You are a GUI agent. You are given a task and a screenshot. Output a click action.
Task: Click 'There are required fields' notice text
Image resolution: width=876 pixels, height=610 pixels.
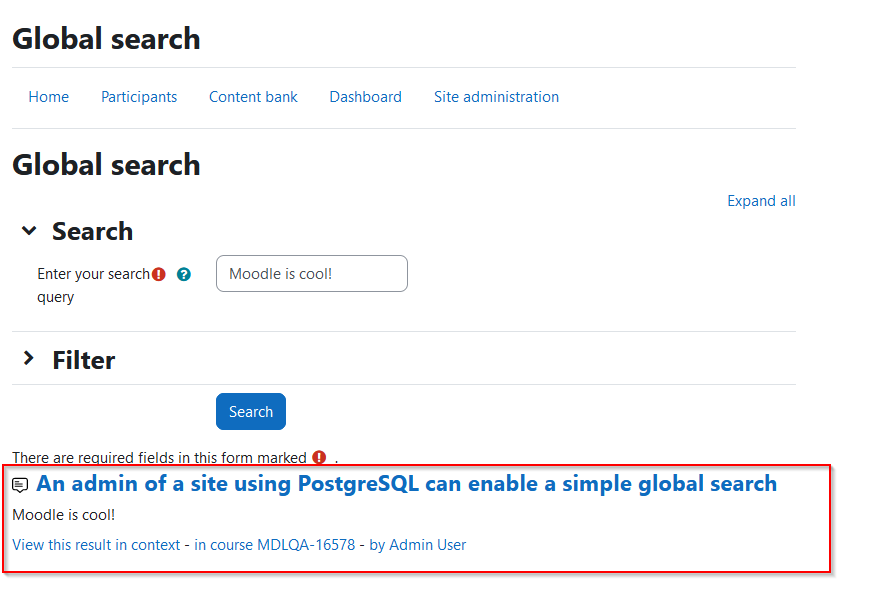159,458
